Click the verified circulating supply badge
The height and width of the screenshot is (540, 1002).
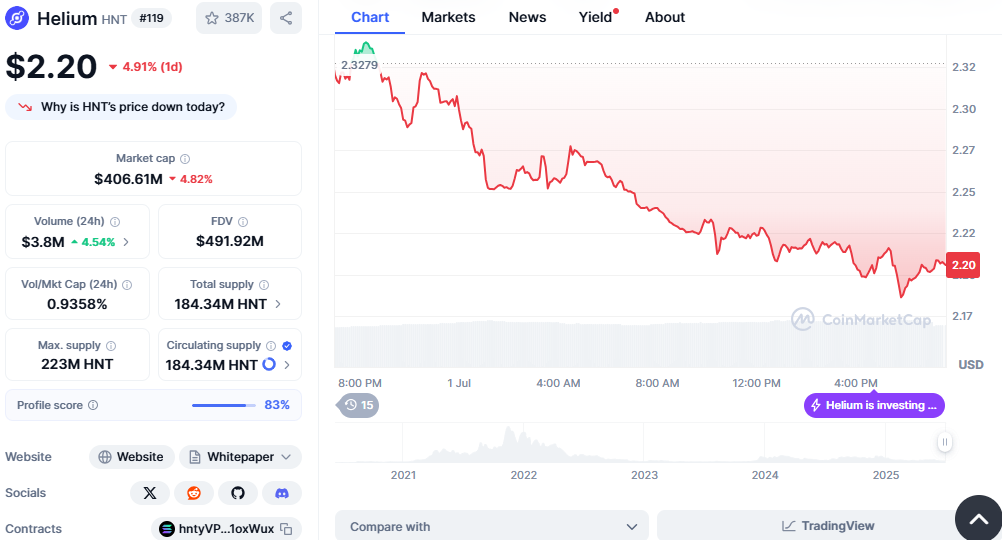287,346
